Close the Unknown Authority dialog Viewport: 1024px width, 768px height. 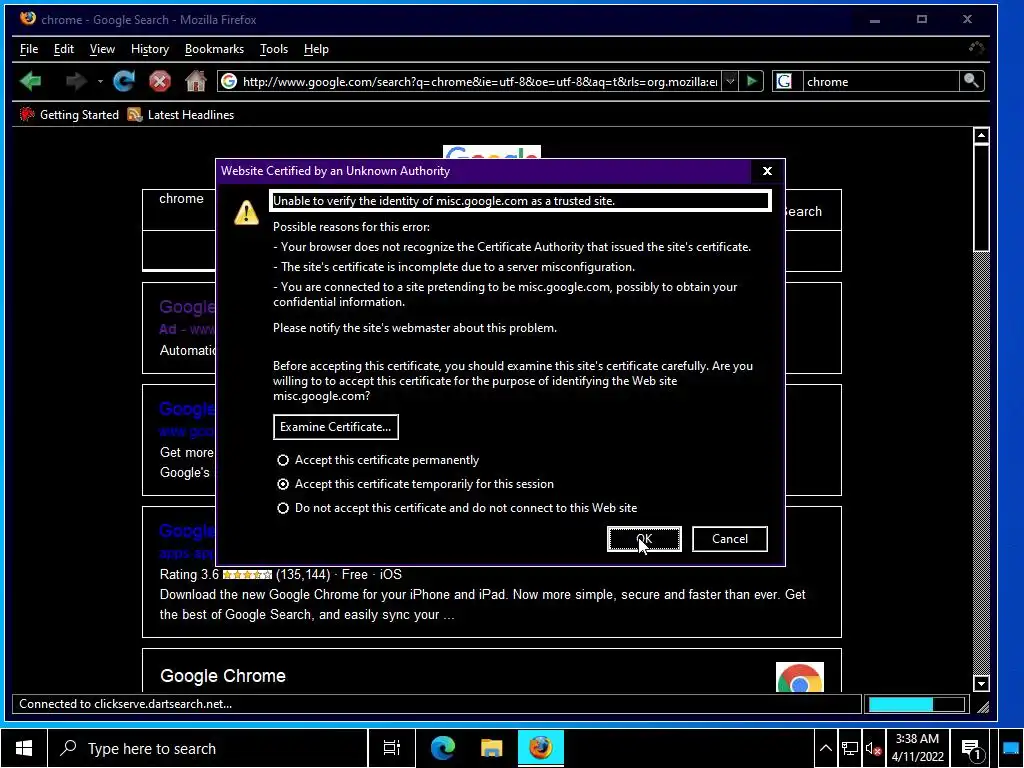tap(767, 171)
